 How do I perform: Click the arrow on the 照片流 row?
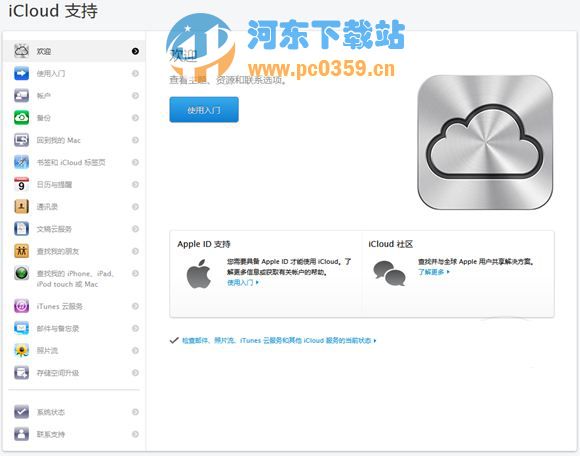pyautogui.click(x=135, y=350)
